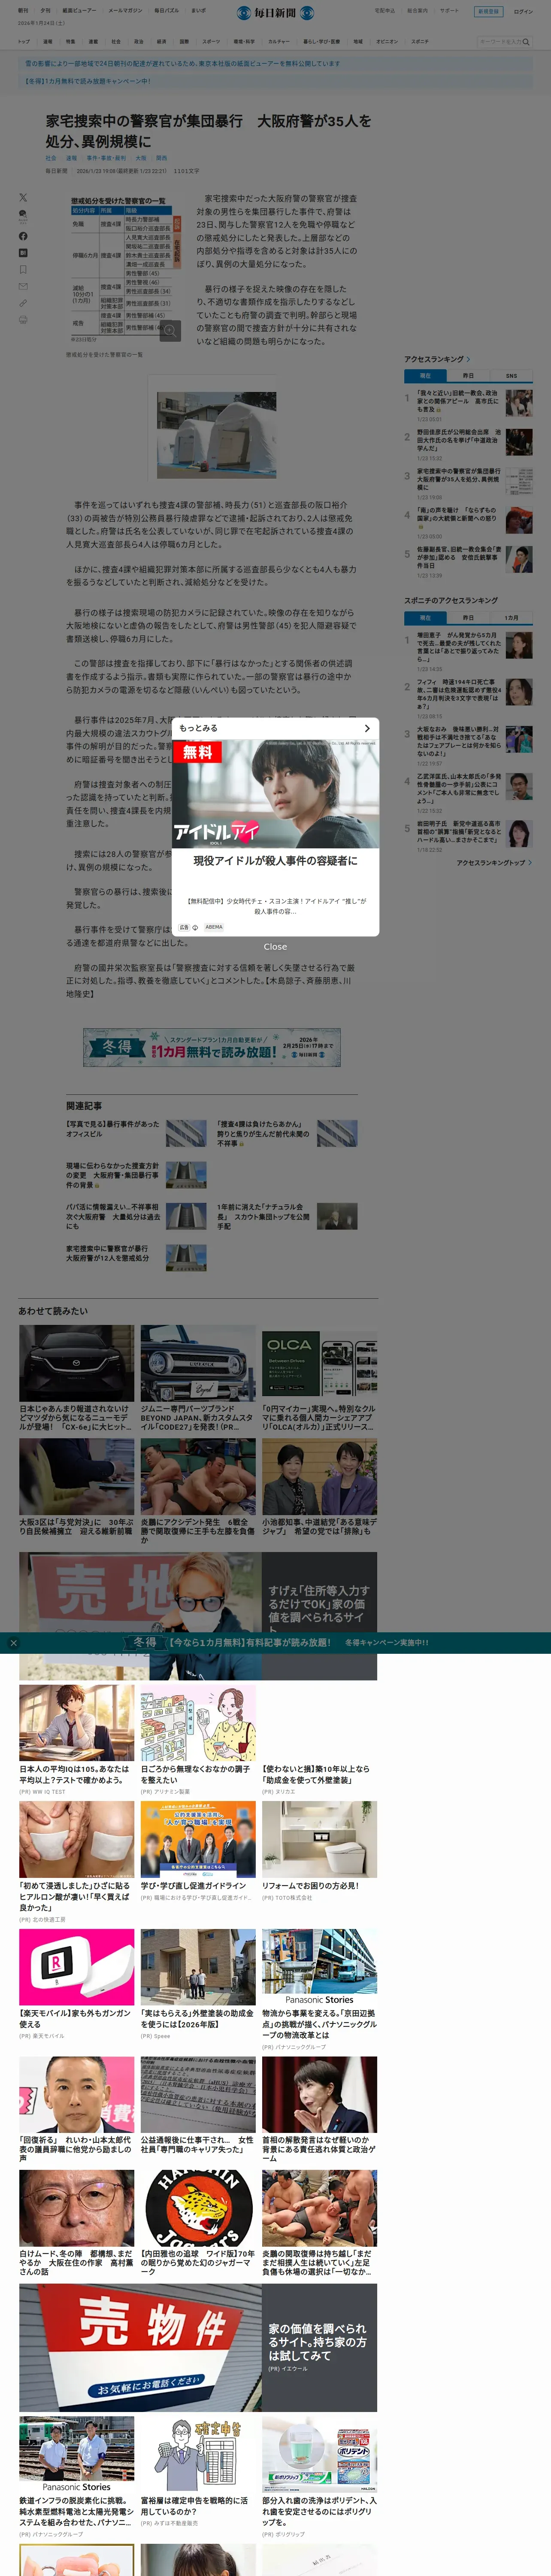This screenshot has width=551, height=2576.
Task: Send the article by email
Action: [x=23, y=287]
